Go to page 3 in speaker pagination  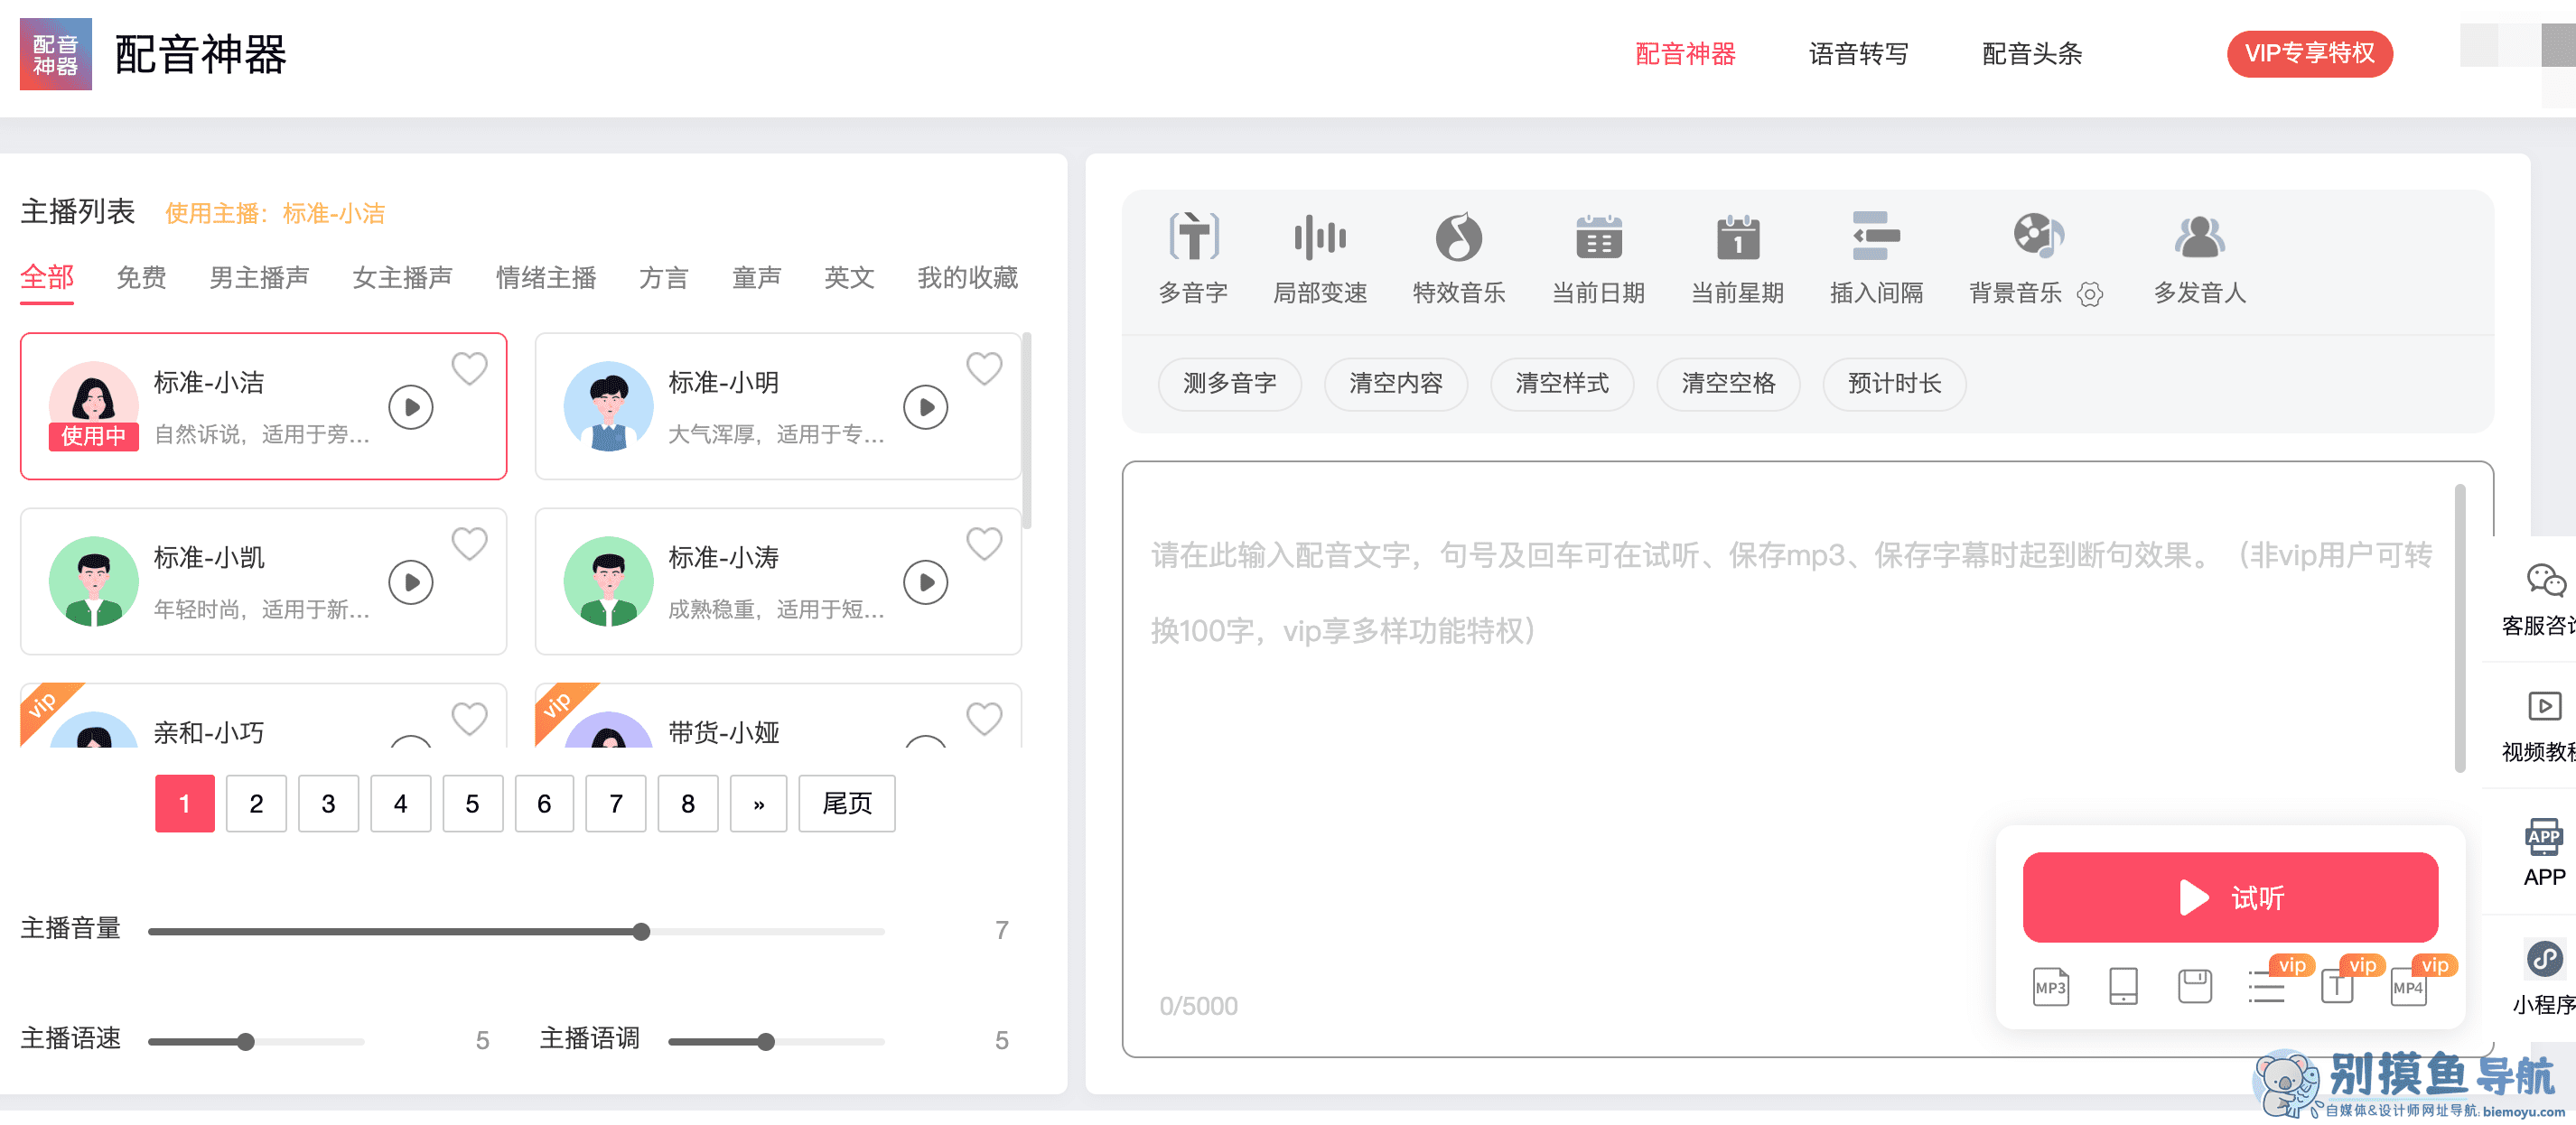328,803
